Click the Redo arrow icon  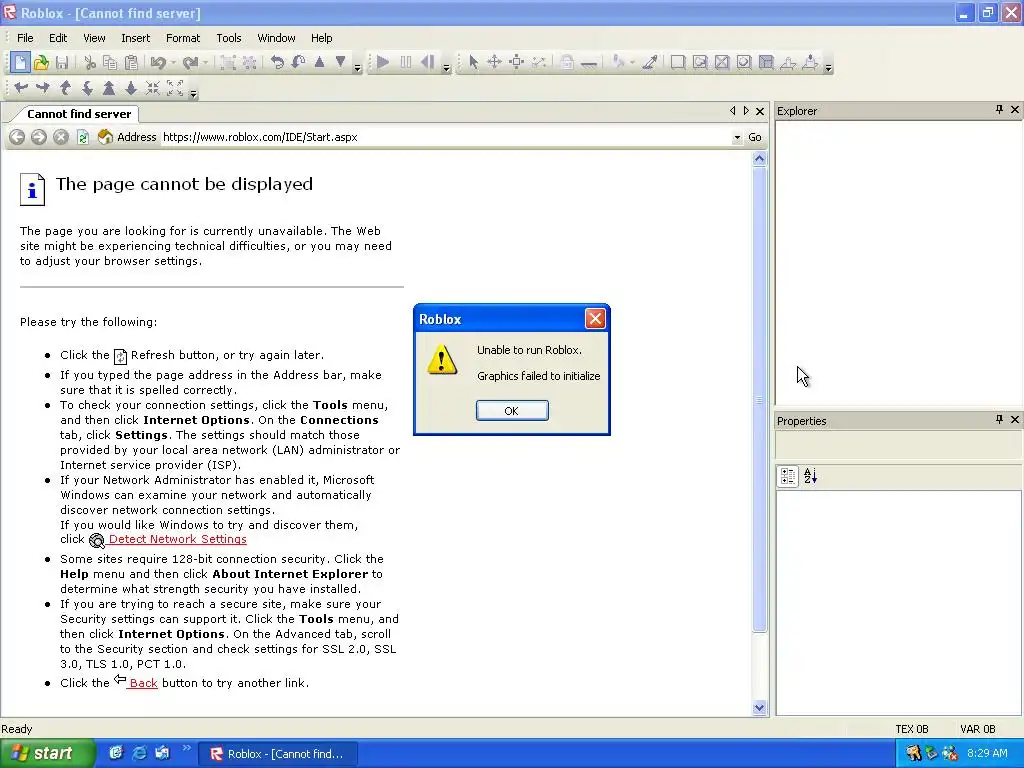coord(190,63)
